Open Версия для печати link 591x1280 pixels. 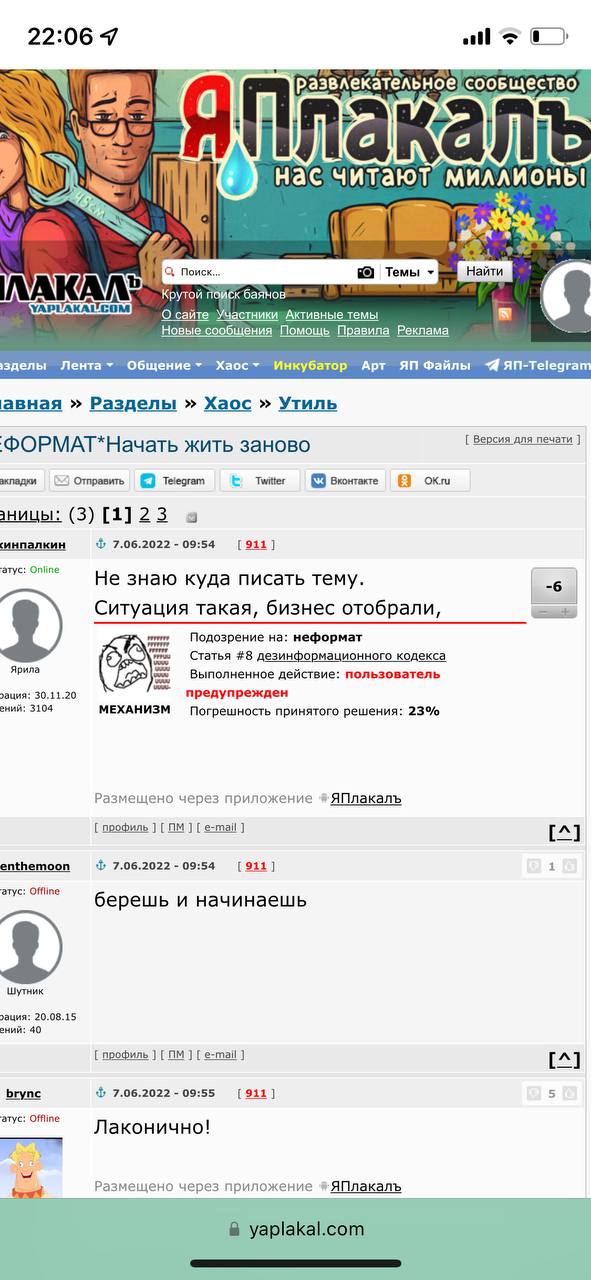click(x=522, y=439)
